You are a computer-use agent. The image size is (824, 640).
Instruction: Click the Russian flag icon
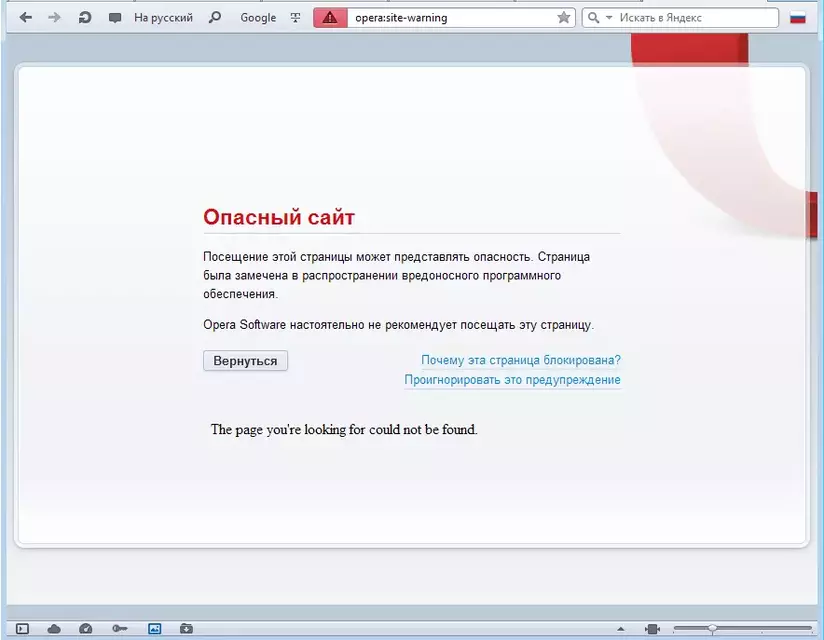pos(798,18)
